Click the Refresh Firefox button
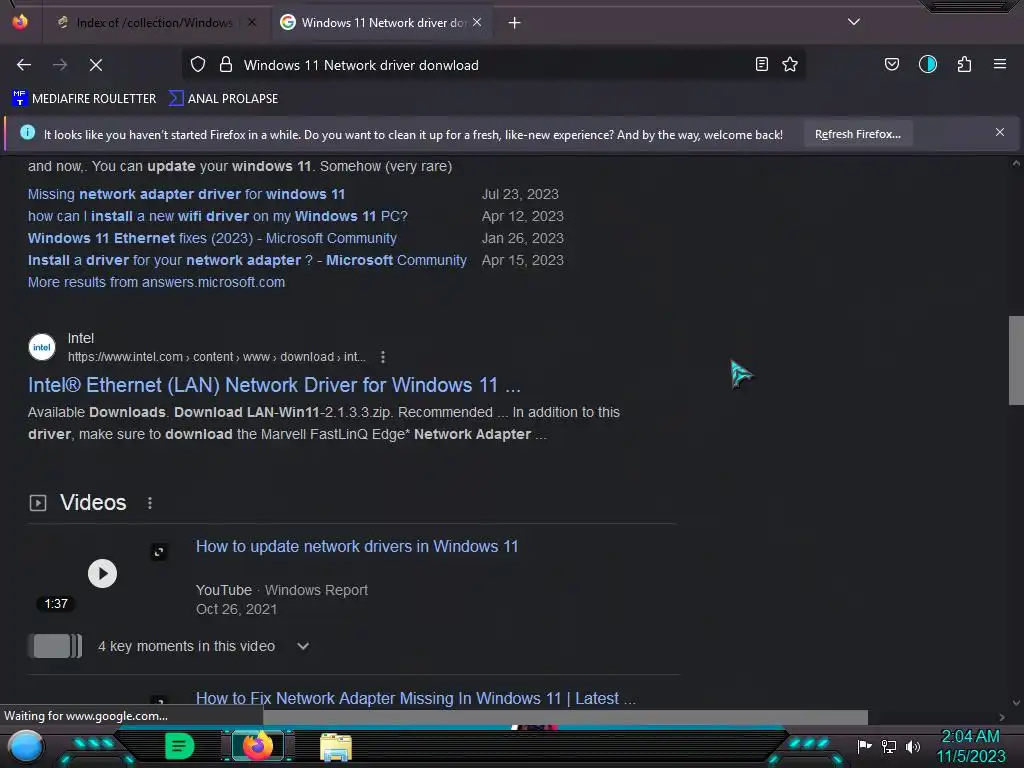Image resolution: width=1024 pixels, height=768 pixels. 858,135
